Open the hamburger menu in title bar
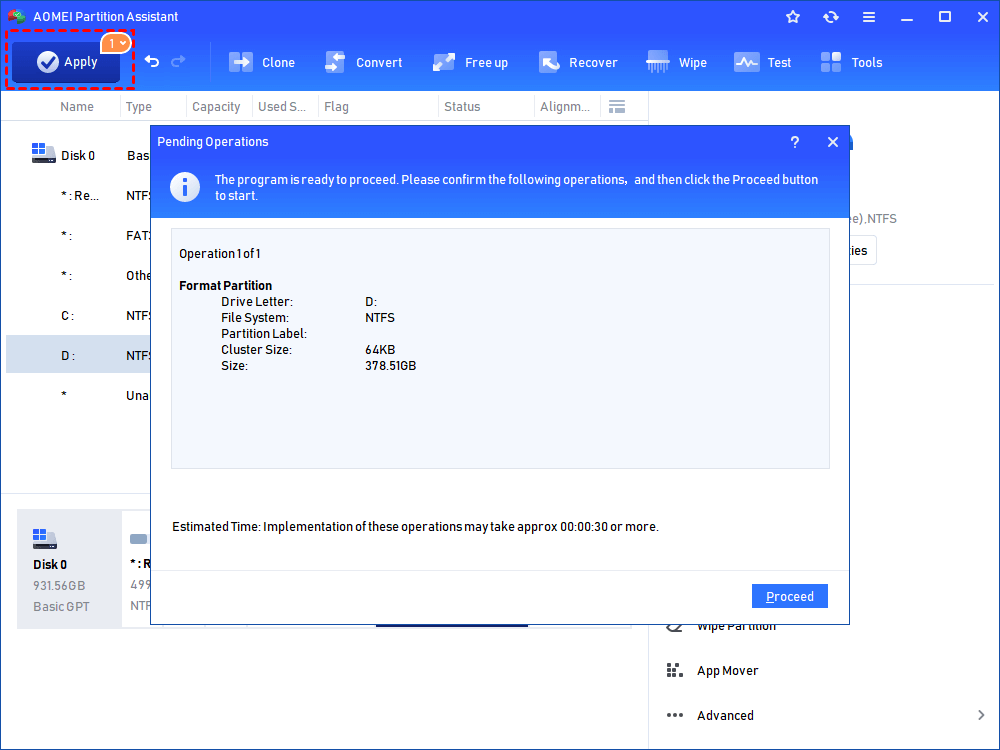 pos(869,17)
